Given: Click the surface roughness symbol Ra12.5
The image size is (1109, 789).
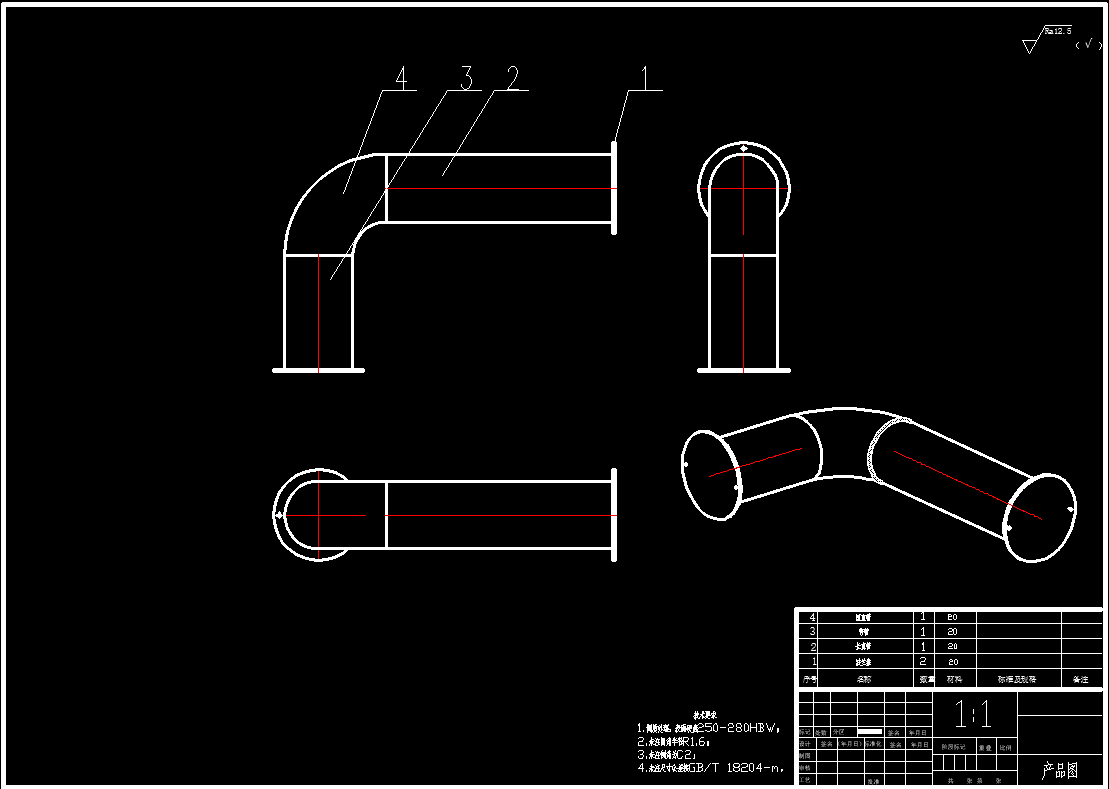Looking at the screenshot, I should coord(1047,40).
